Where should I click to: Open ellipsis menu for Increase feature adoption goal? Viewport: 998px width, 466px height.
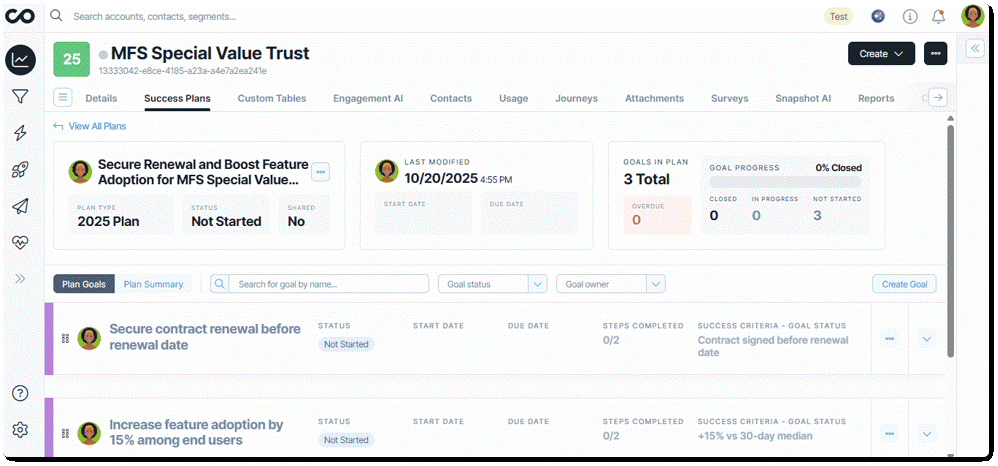(x=890, y=434)
